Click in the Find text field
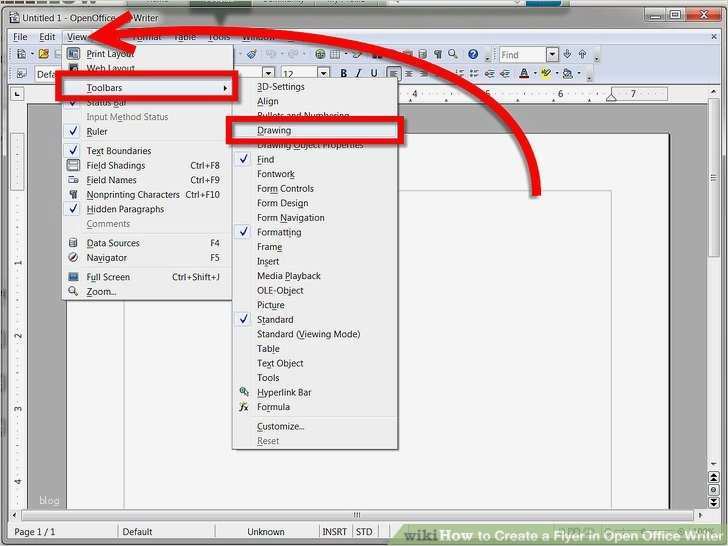This screenshot has height=546, width=728. (x=523, y=55)
